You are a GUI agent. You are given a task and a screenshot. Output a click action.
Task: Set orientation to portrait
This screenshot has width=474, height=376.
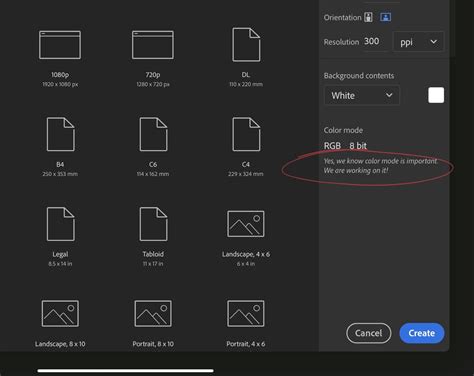(368, 17)
